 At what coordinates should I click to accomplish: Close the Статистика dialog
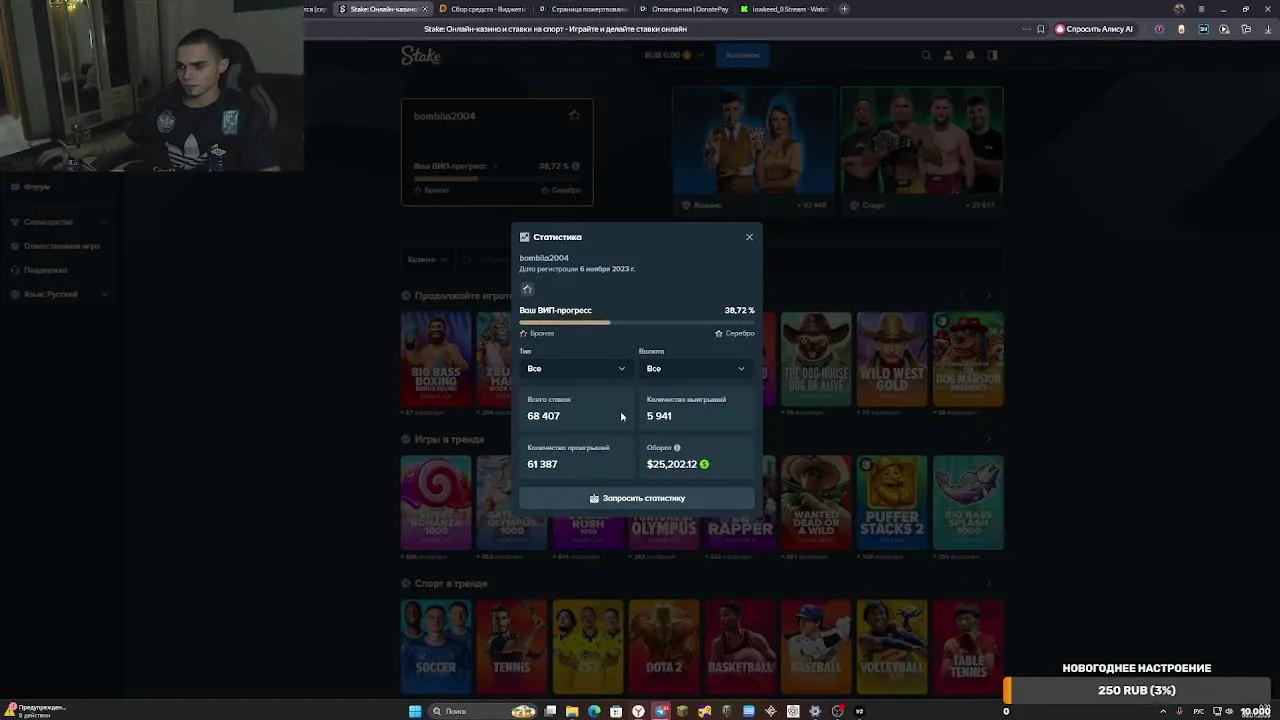click(x=749, y=237)
